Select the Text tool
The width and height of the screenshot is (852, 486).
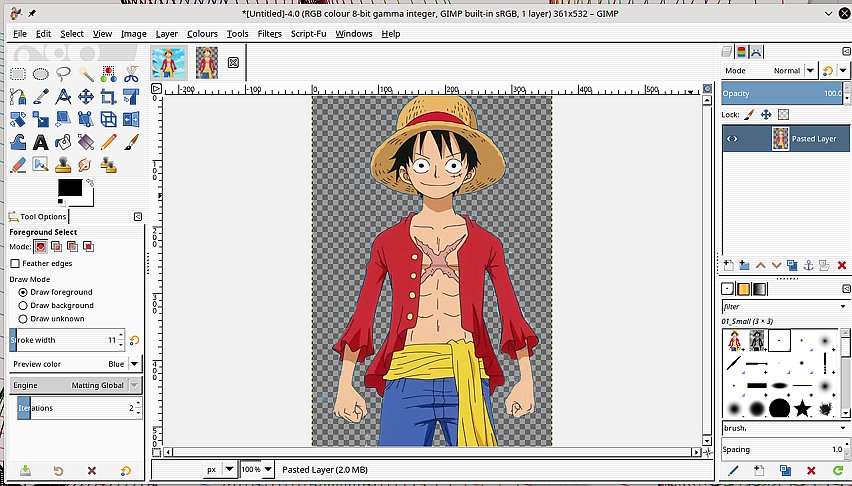point(41,142)
